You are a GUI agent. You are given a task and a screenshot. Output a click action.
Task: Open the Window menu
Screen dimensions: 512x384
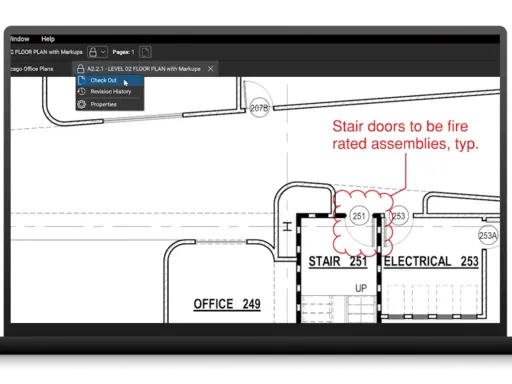coord(20,39)
